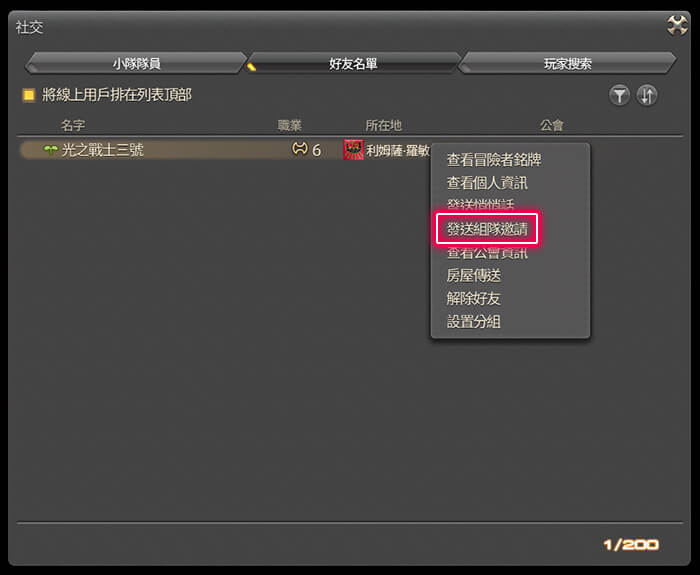Choose 房屋傳送 menu option

tap(474, 275)
